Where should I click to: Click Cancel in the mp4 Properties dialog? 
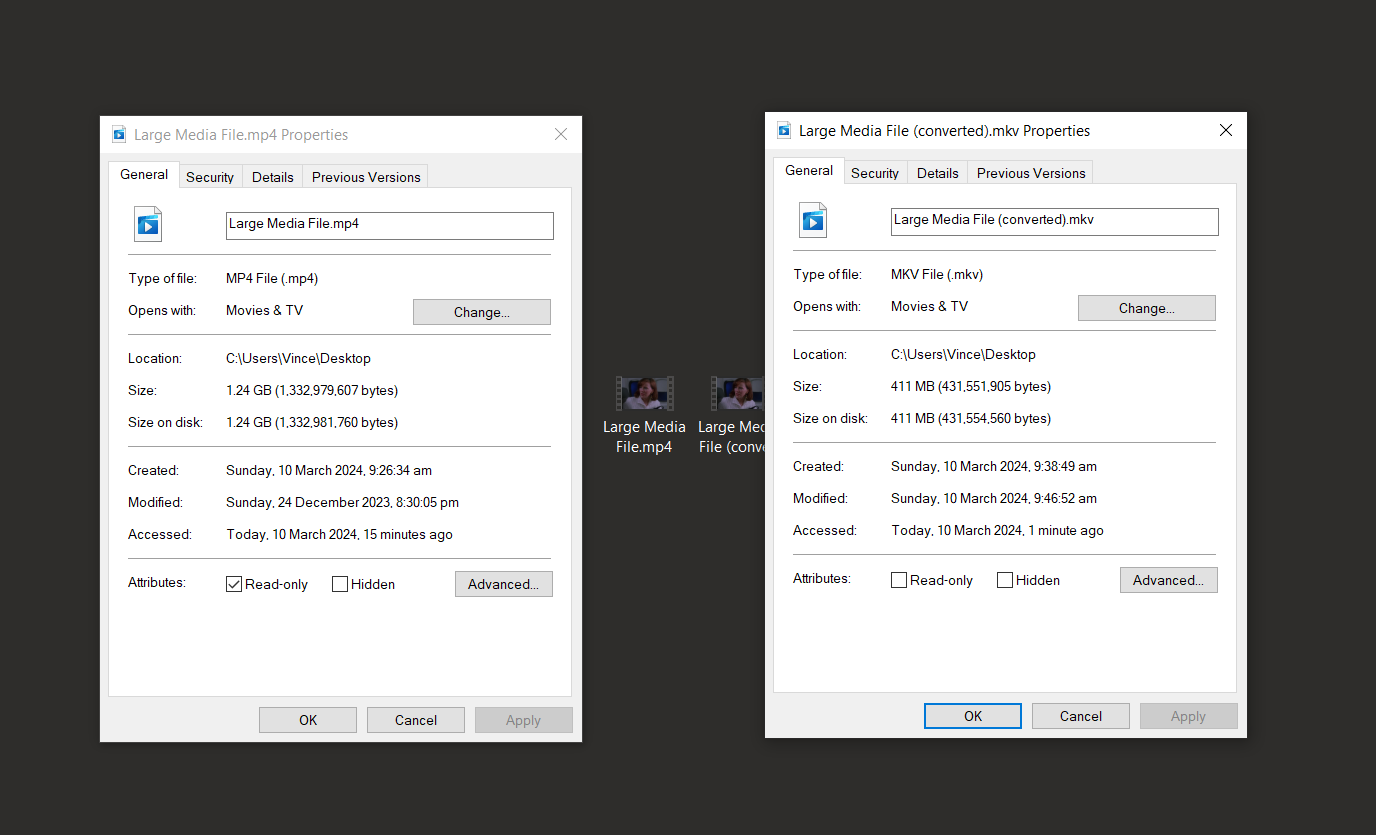point(415,719)
